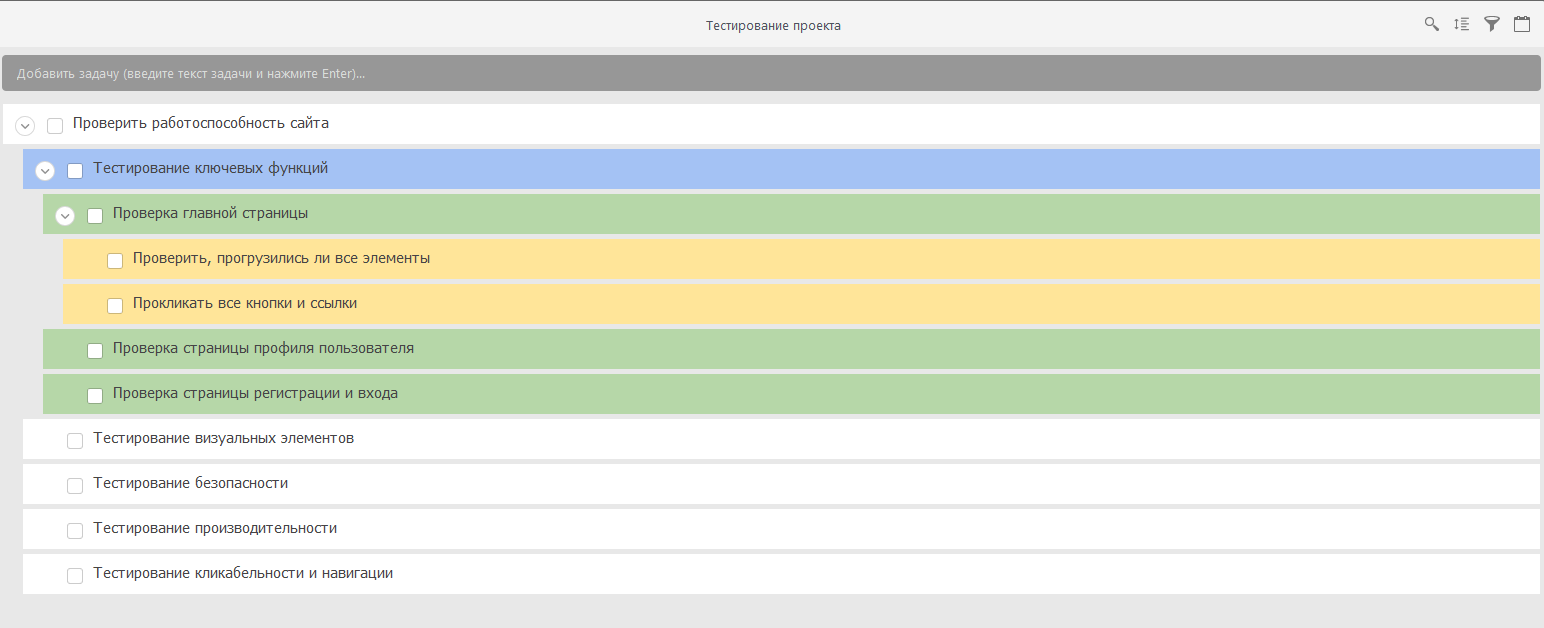This screenshot has width=1544, height=628.
Task: Tick 'Тестирование кликабельности и навигации' checkbox
Action: 75,575
